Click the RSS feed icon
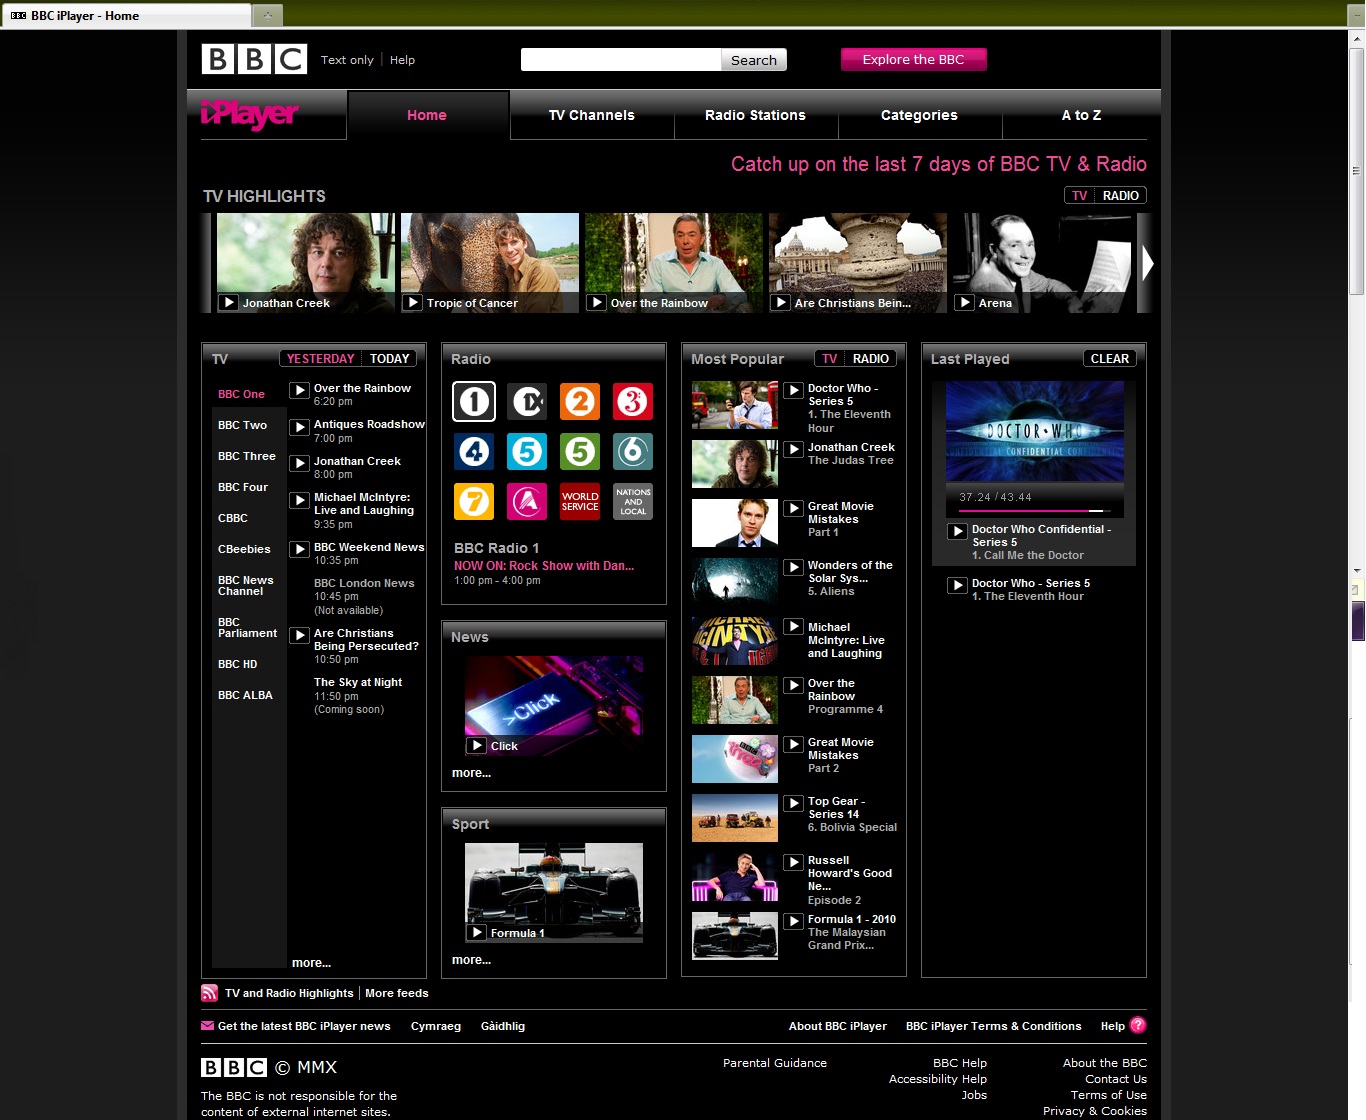Screen dimensions: 1366x1120 (209, 993)
